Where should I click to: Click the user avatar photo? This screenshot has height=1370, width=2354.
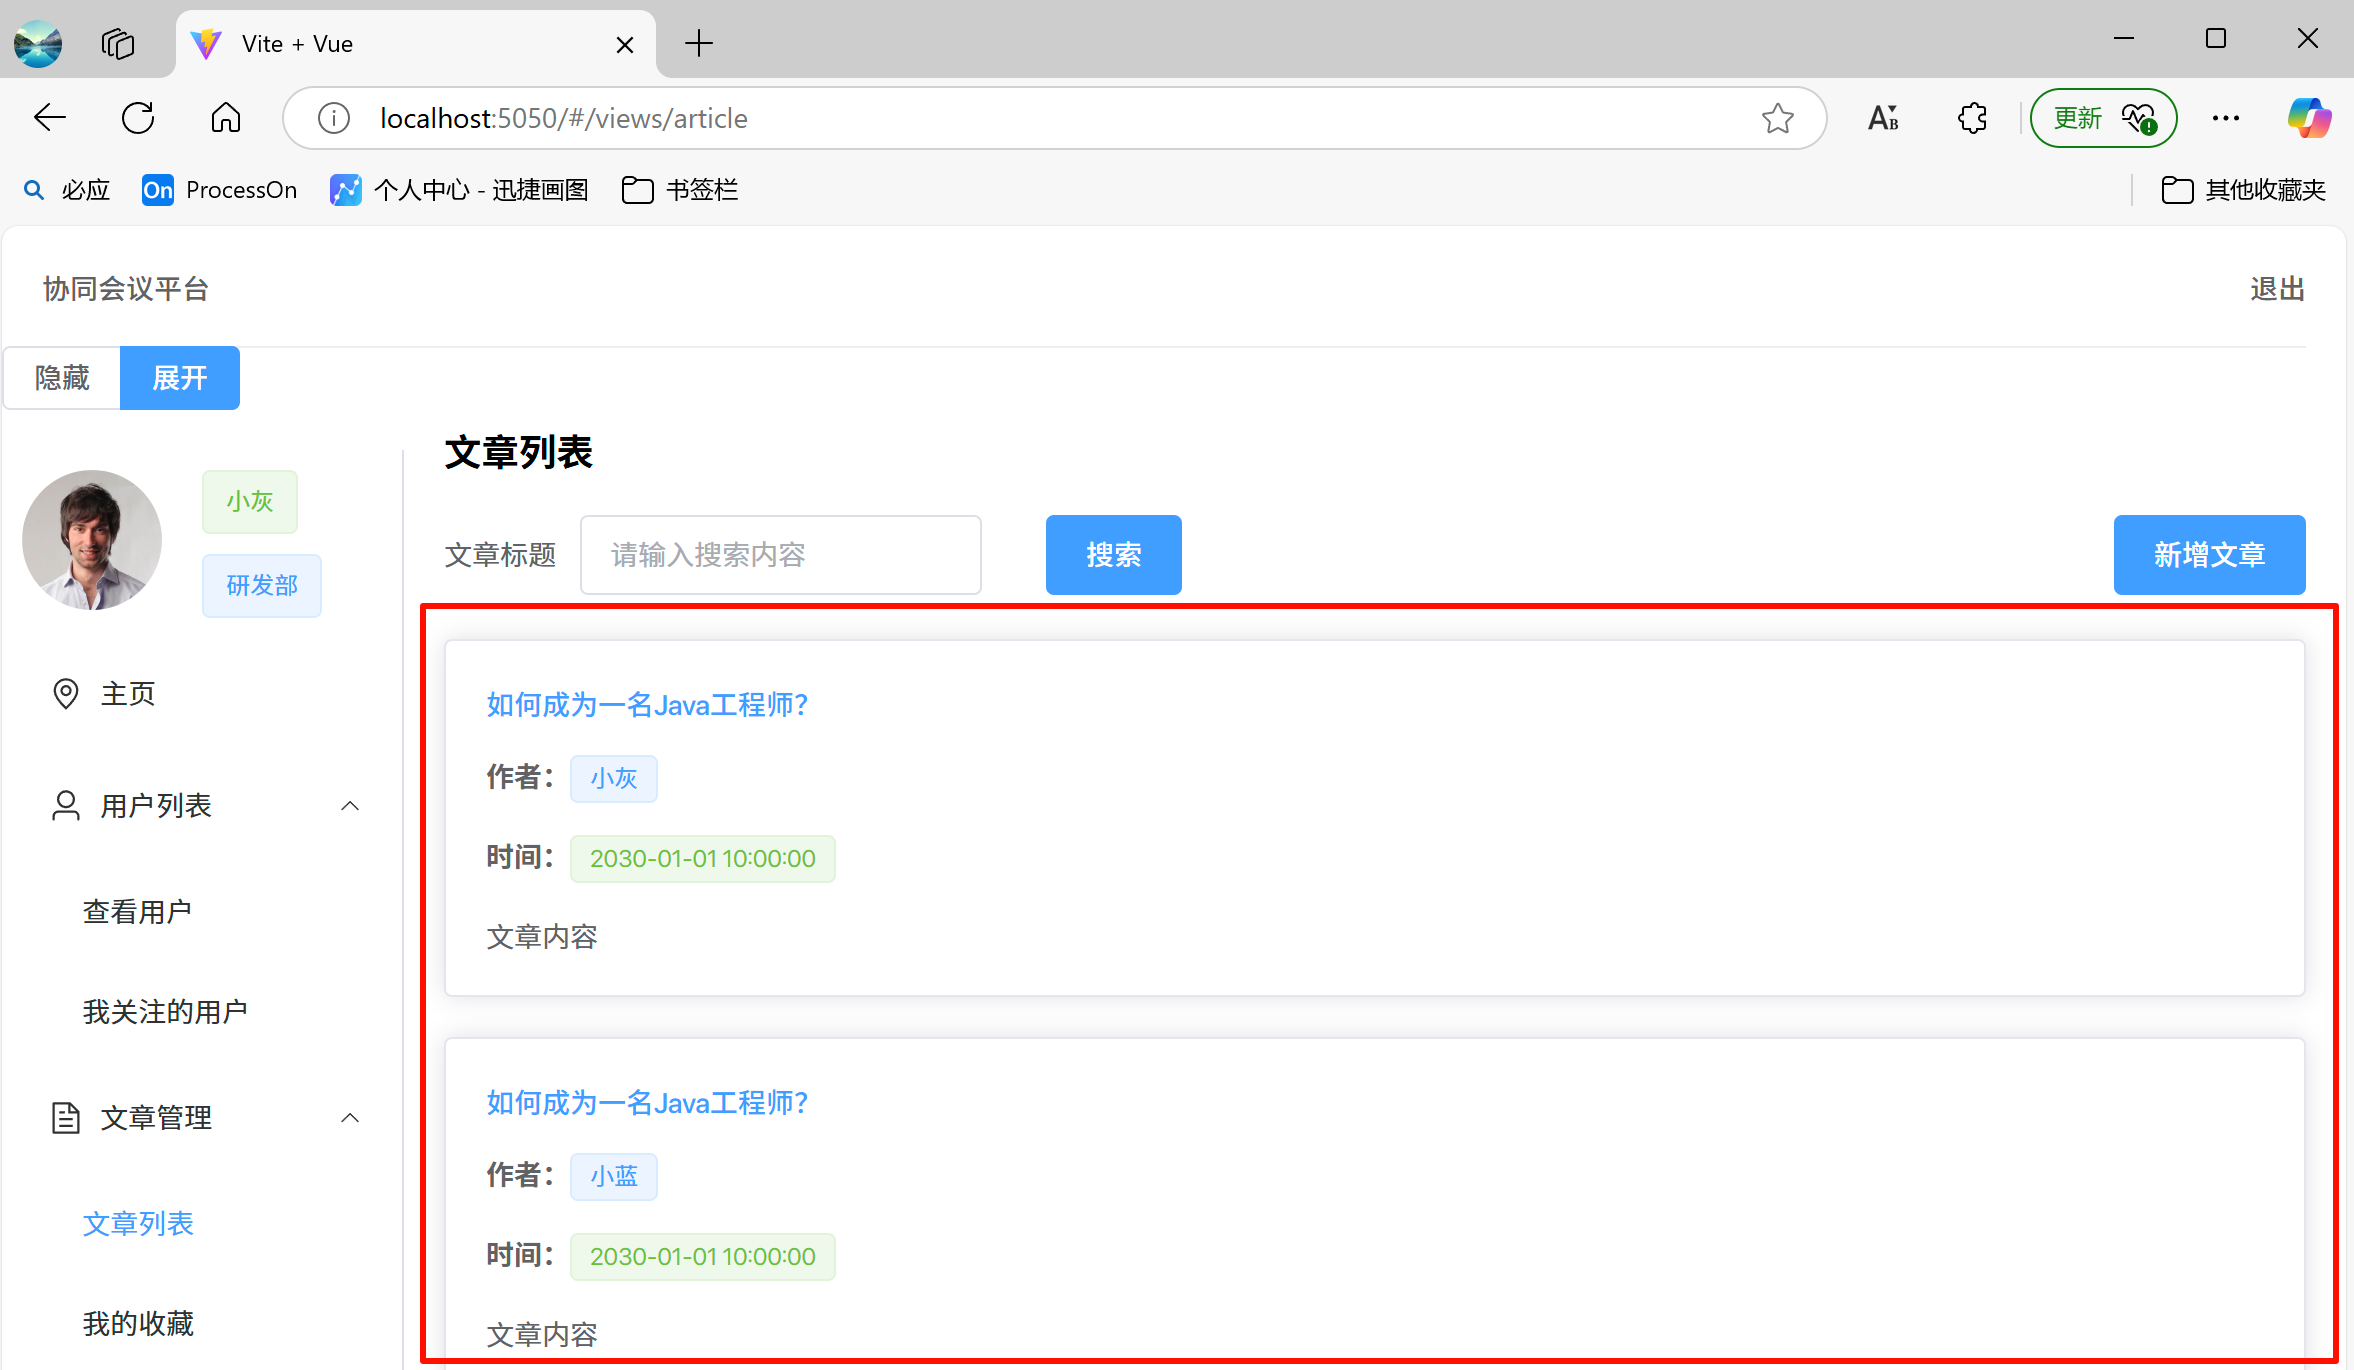(x=92, y=540)
